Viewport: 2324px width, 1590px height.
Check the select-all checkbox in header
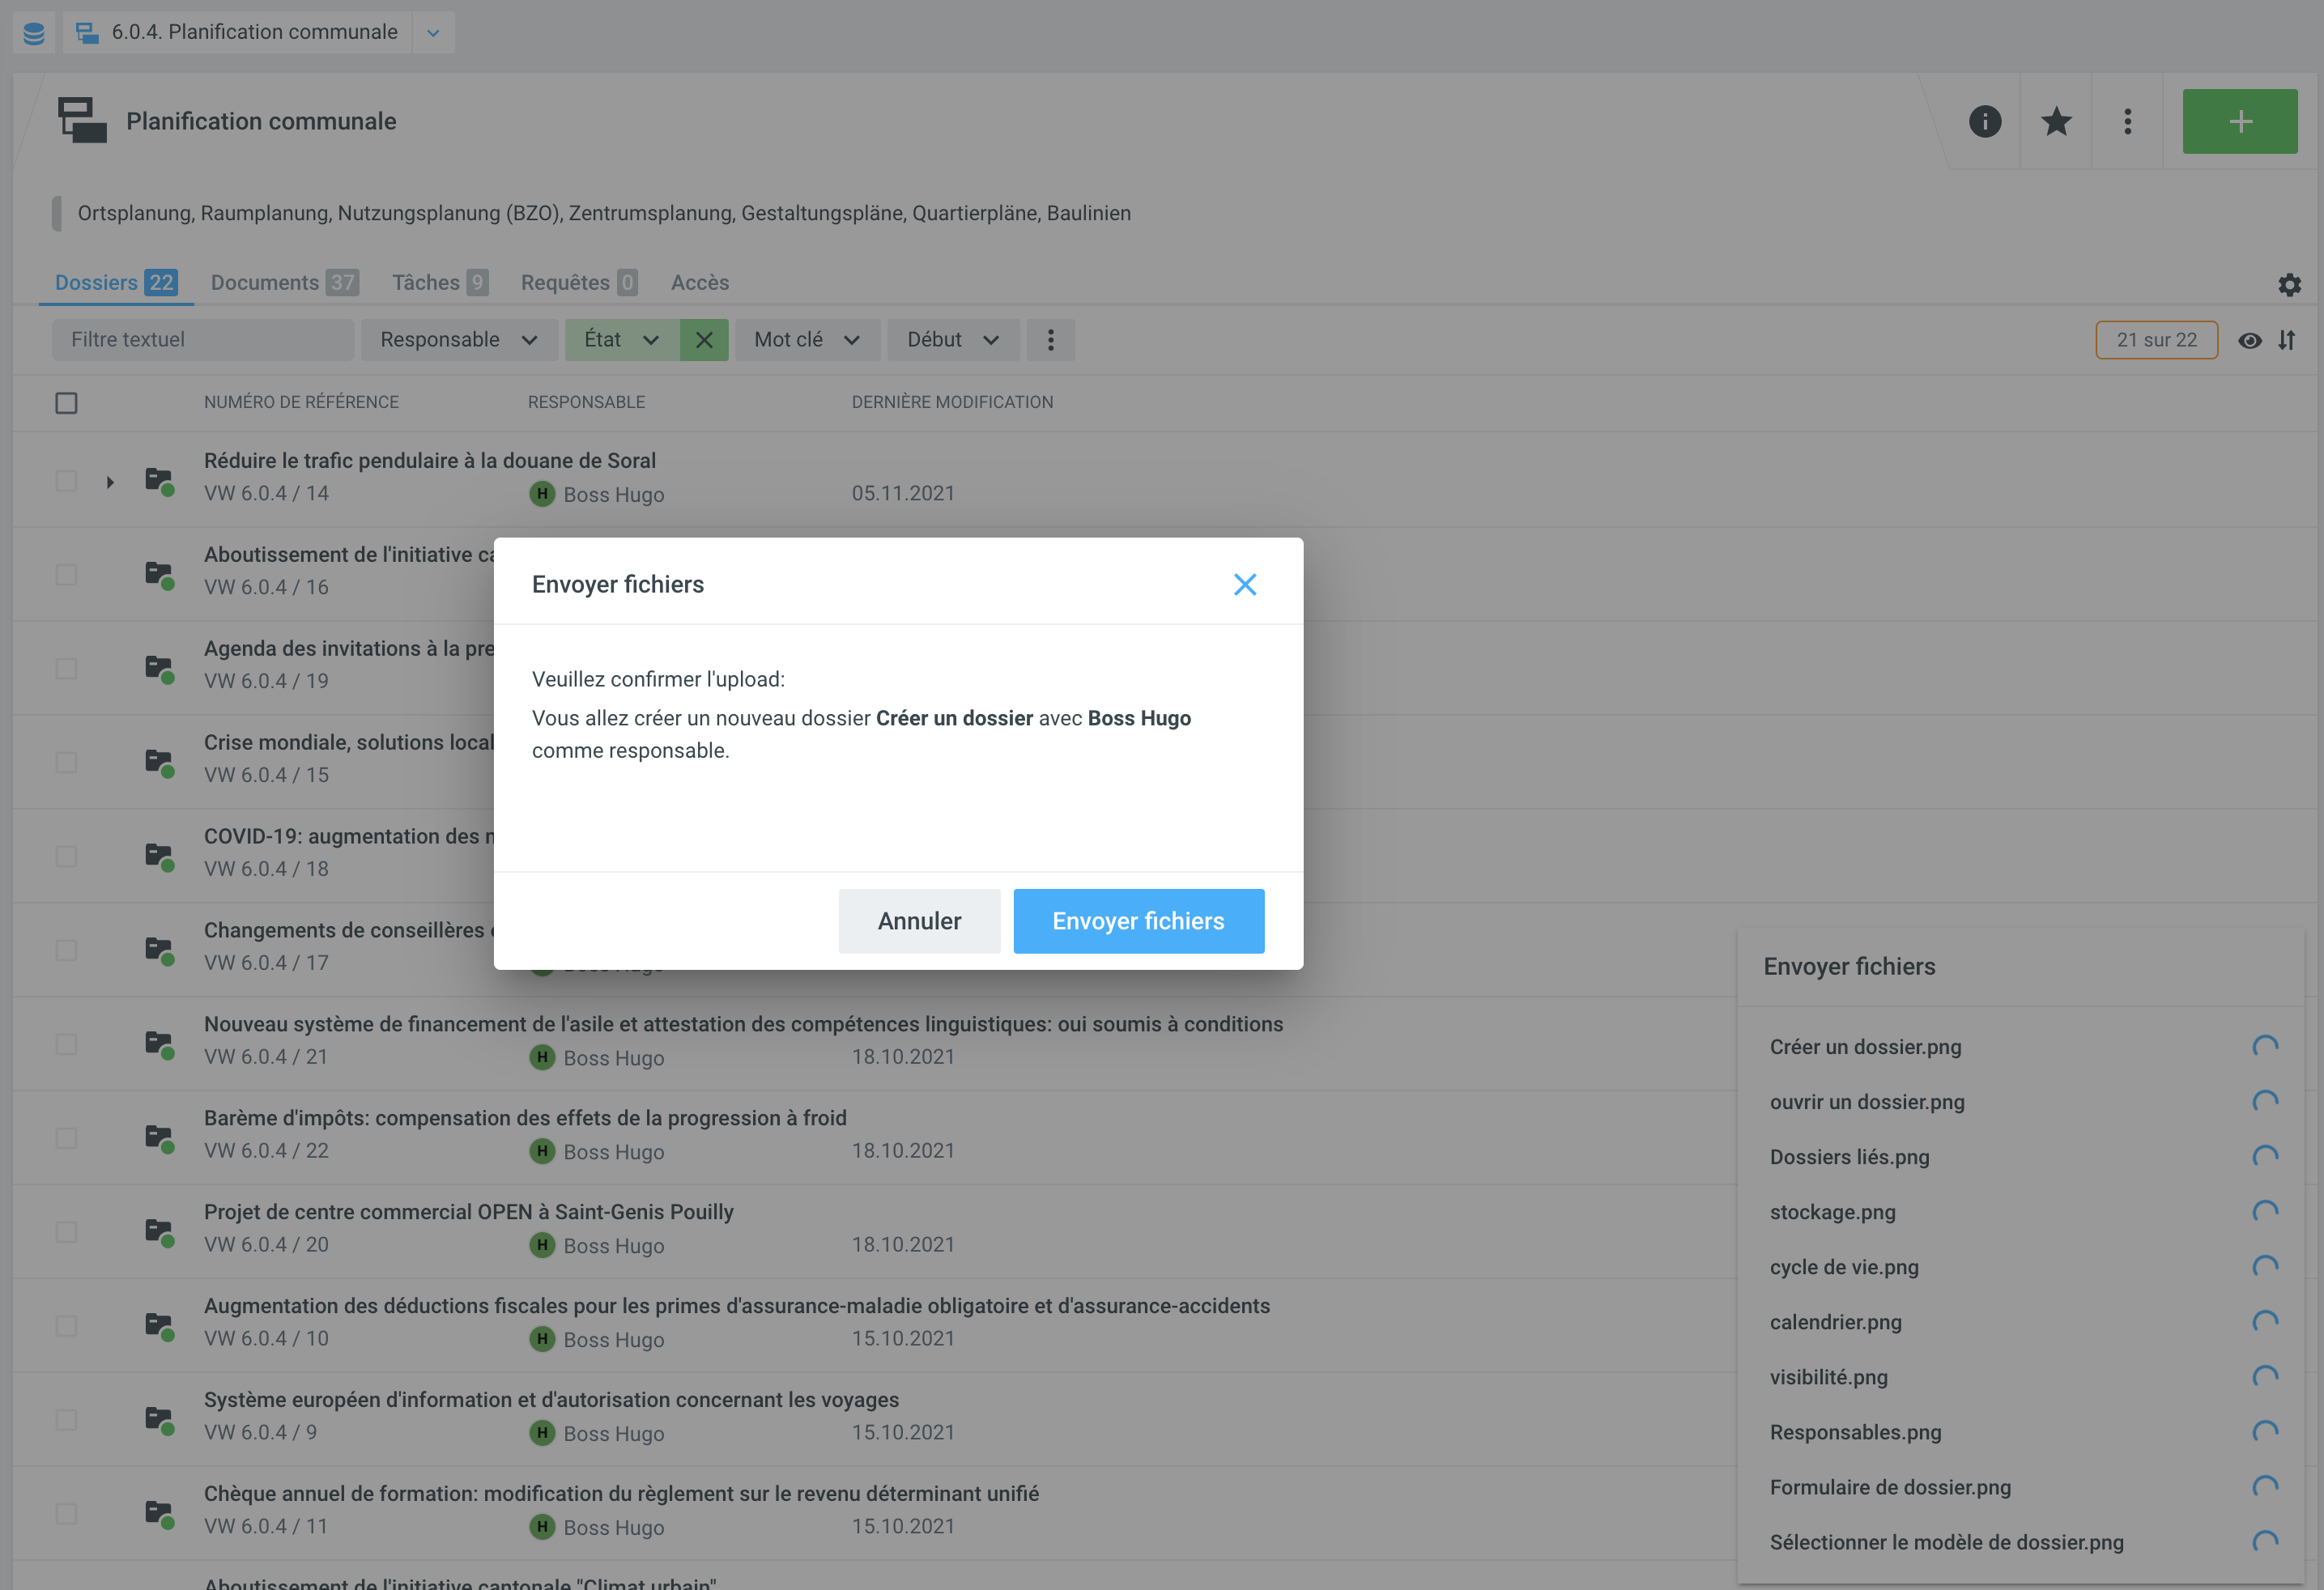tap(66, 403)
